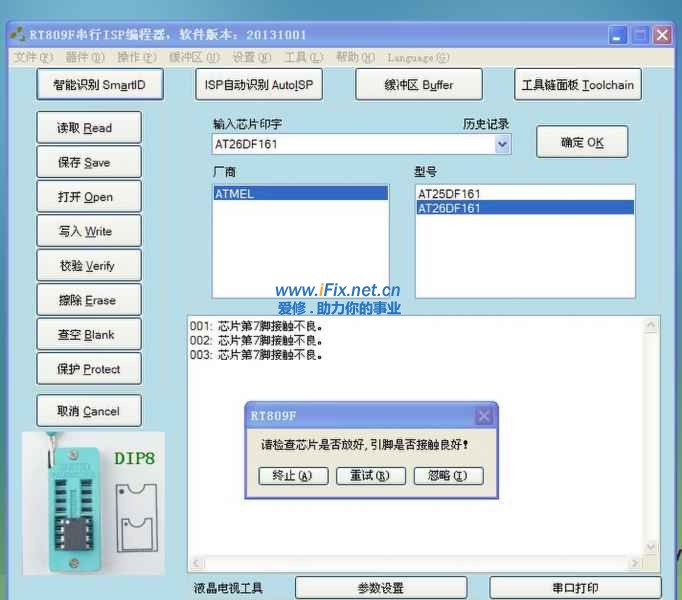
Task: Click the Abort (终止) button in dialog
Action: point(292,476)
